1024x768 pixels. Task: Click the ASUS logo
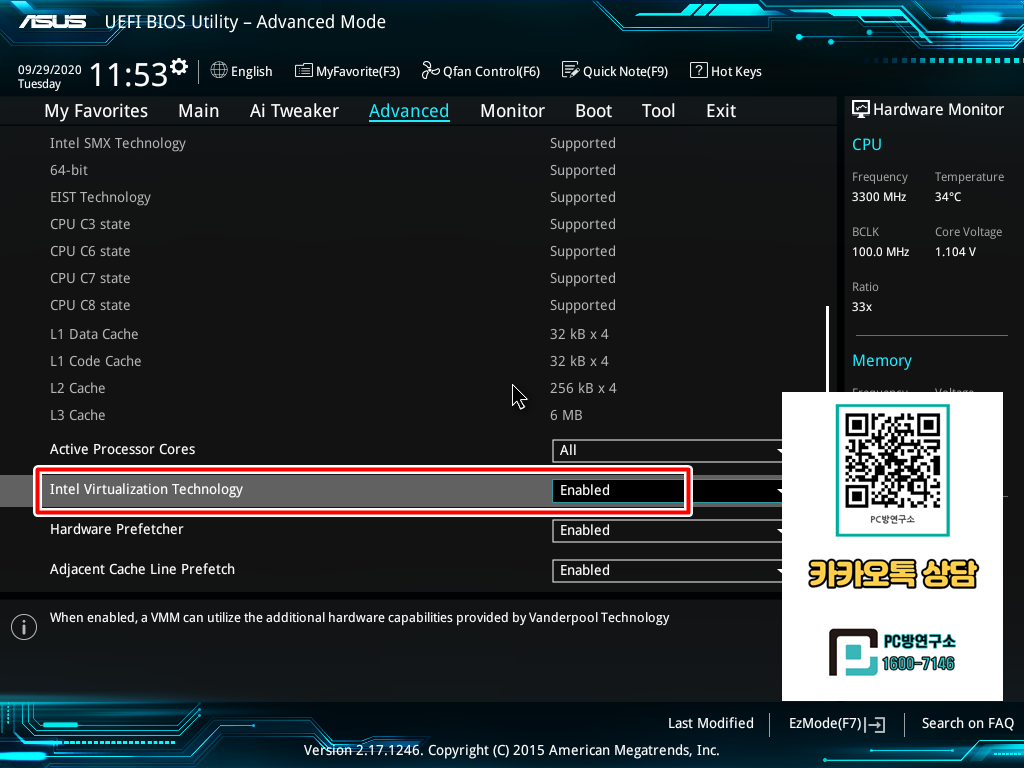pyautogui.click(x=52, y=22)
